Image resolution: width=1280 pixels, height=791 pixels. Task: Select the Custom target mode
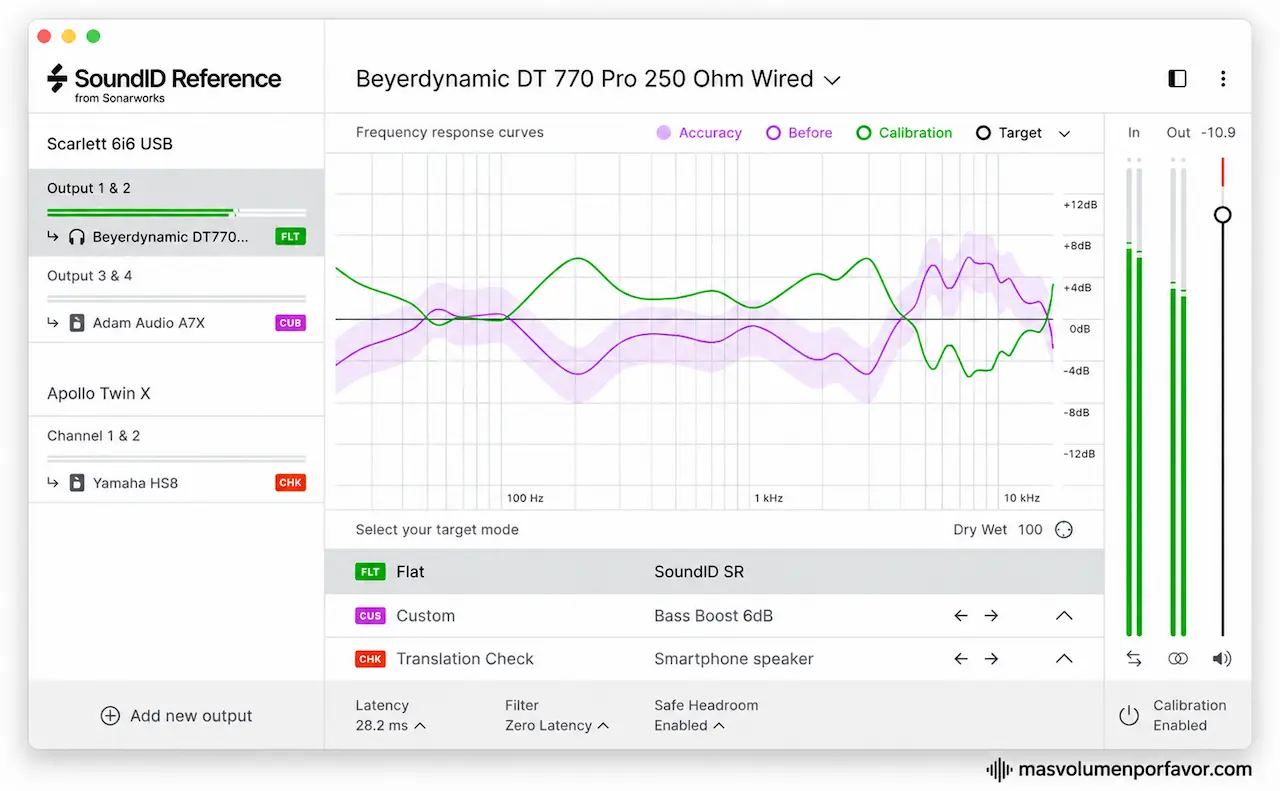click(714, 616)
